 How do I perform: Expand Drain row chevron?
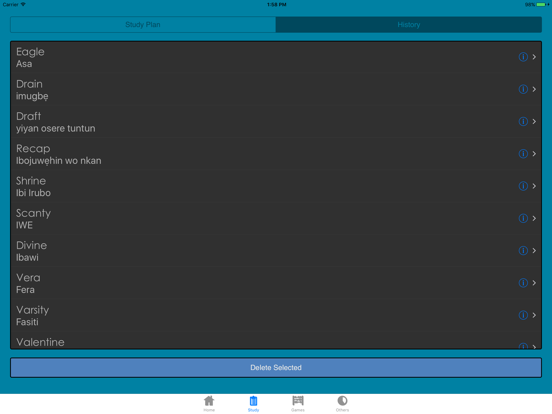pos(534,89)
